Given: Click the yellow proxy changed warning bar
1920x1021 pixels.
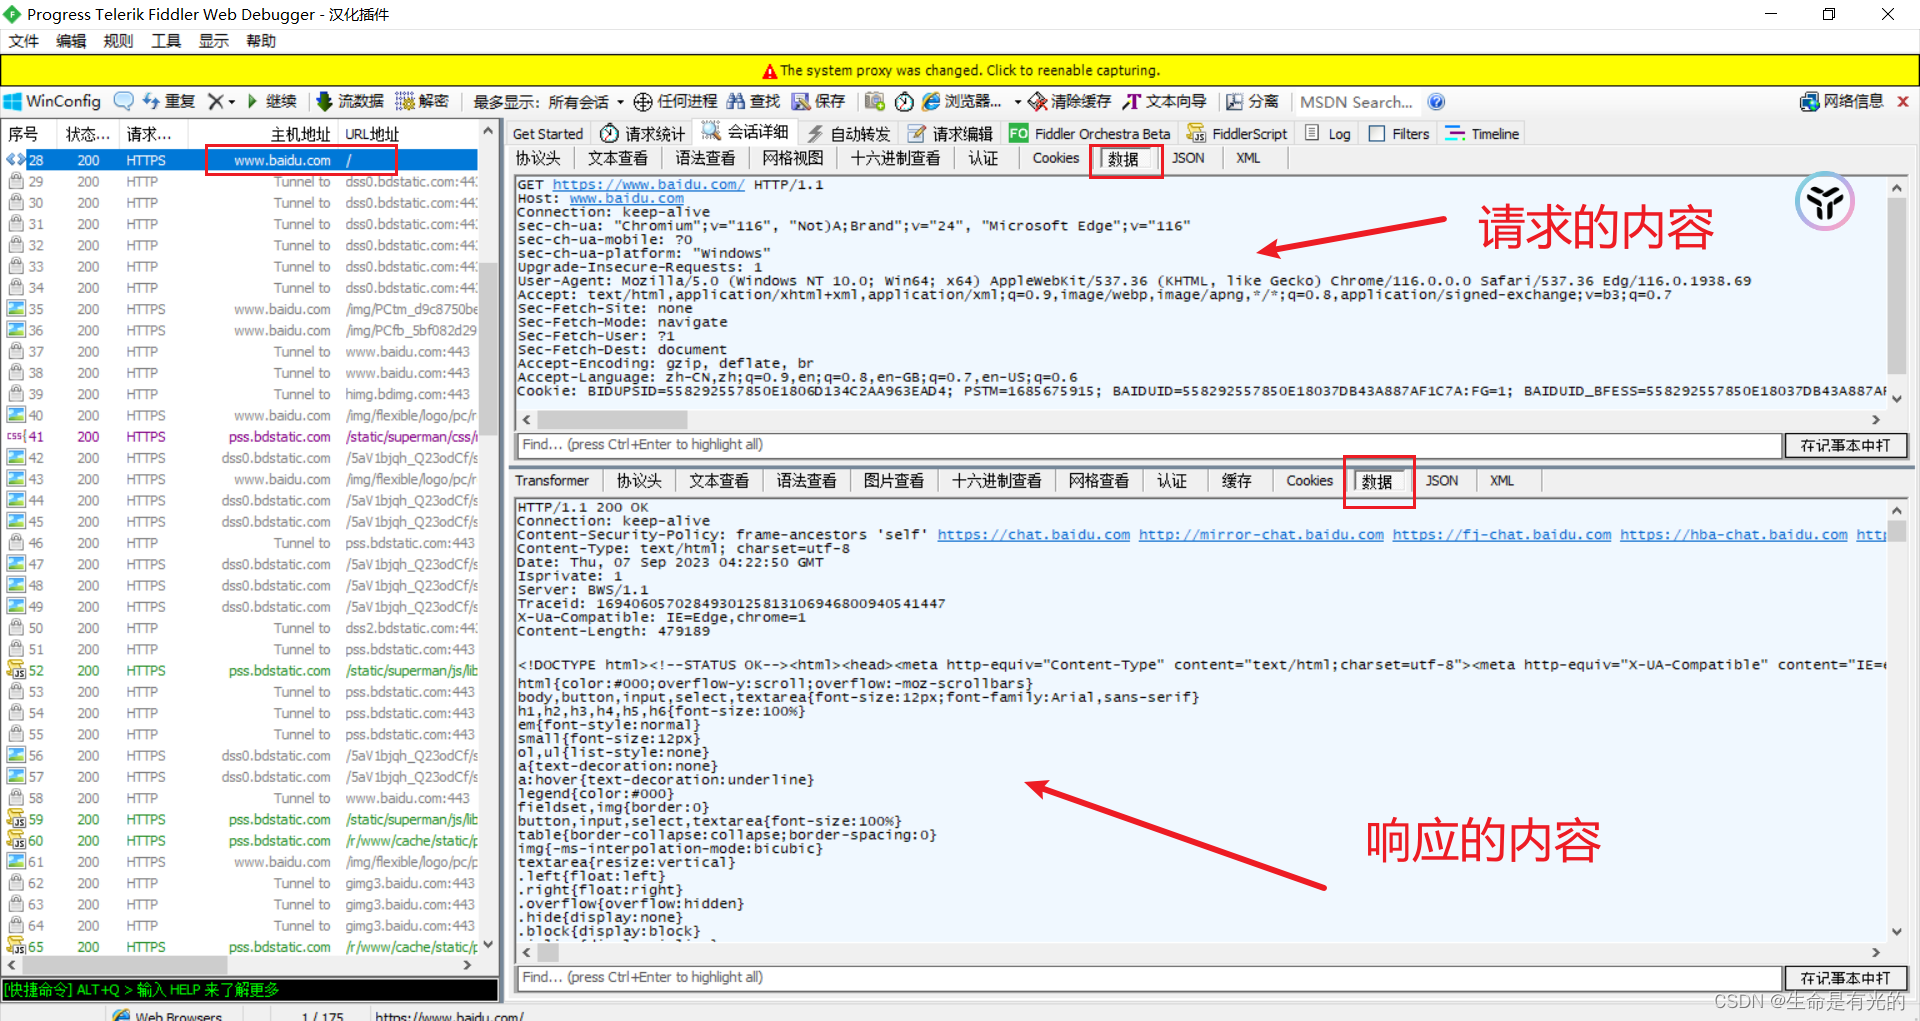Looking at the screenshot, I should click(959, 70).
